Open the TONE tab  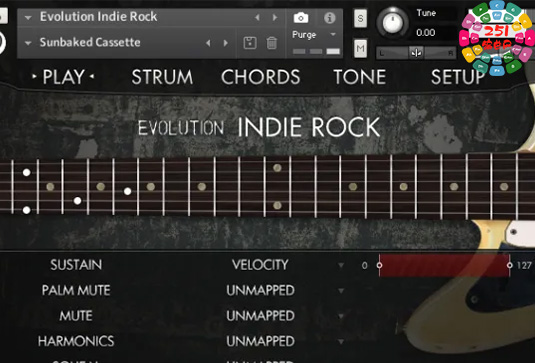point(360,77)
